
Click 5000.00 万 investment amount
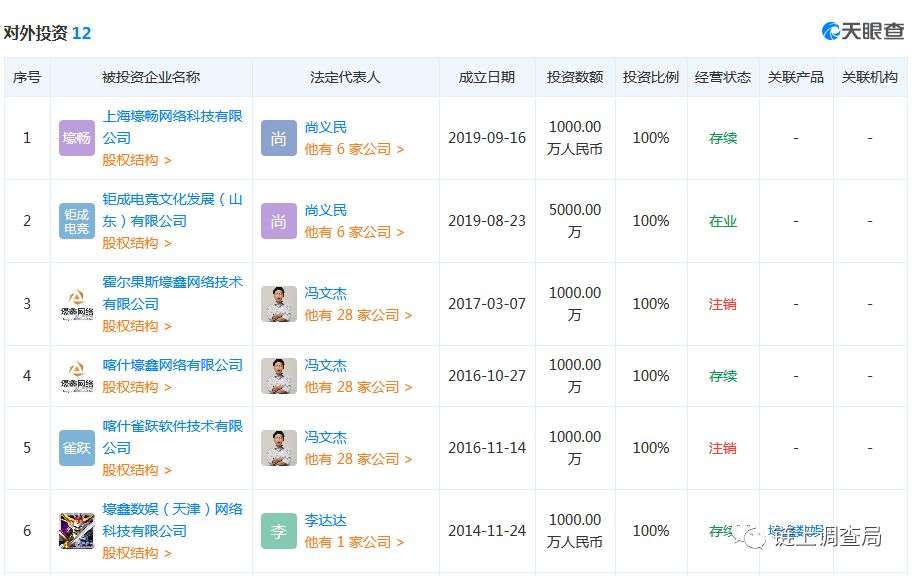tap(575, 221)
